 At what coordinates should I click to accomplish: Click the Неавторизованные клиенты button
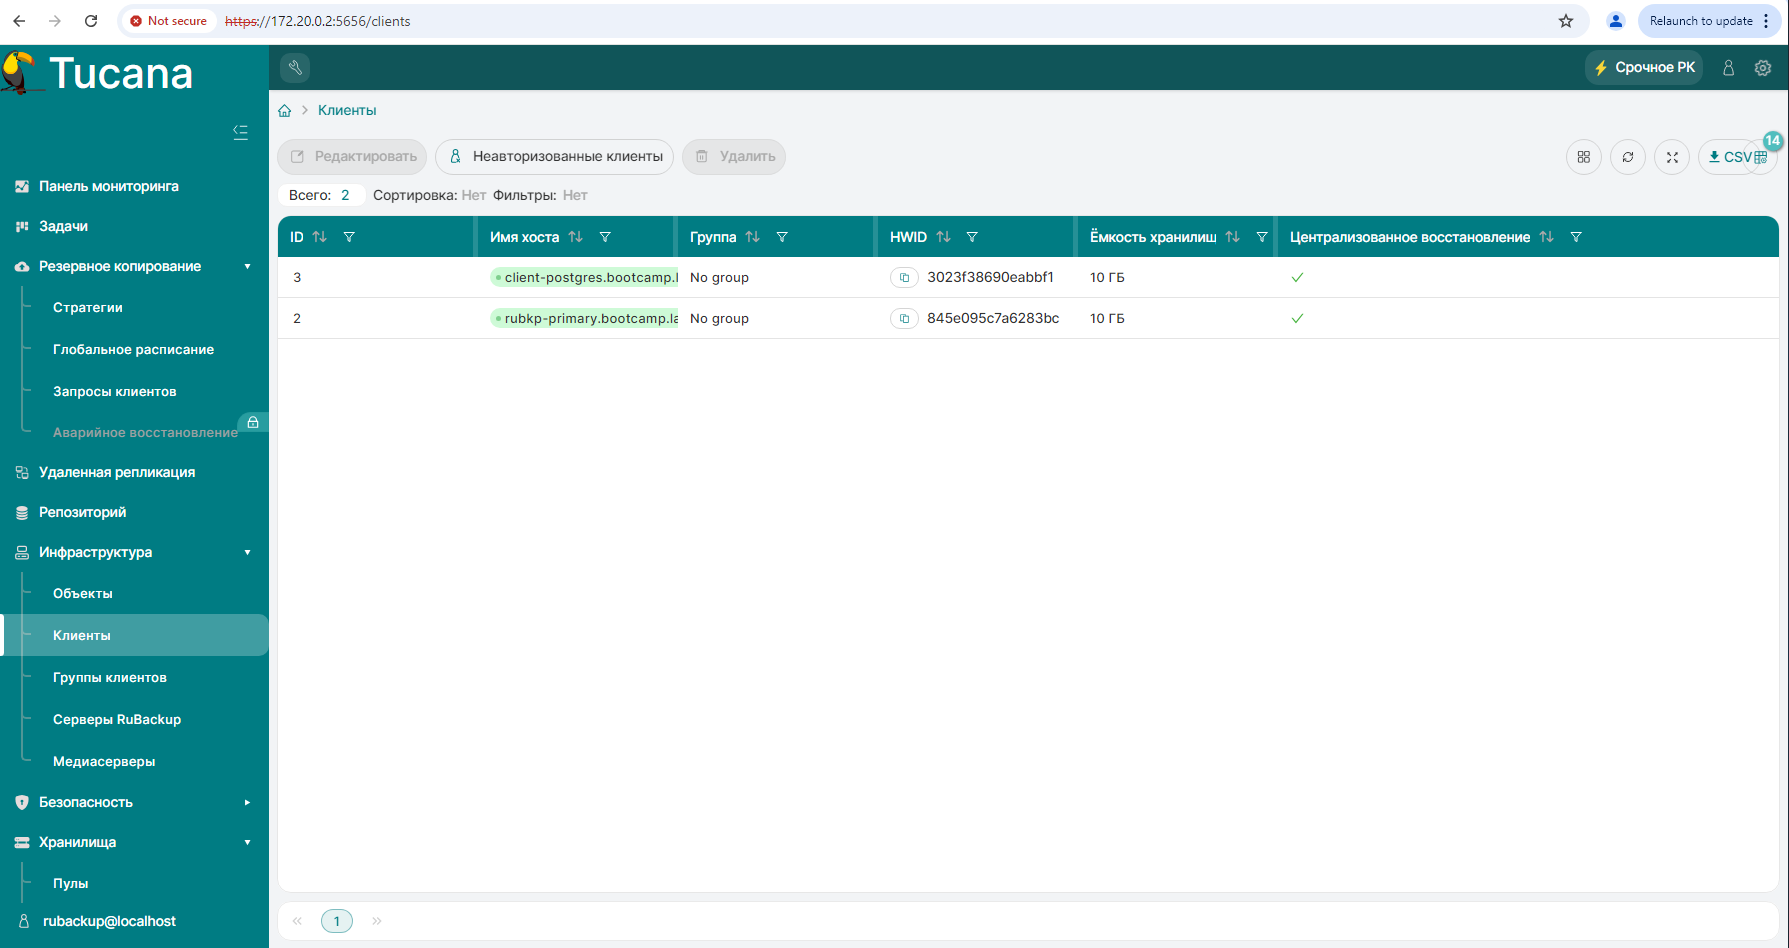click(x=554, y=157)
